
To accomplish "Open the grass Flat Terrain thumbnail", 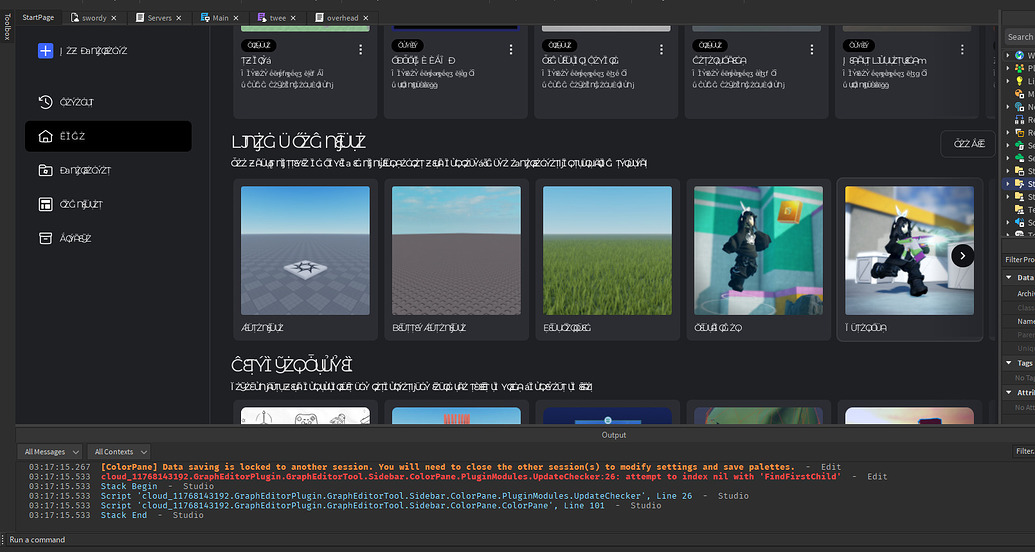I will [x=607, y=250].
